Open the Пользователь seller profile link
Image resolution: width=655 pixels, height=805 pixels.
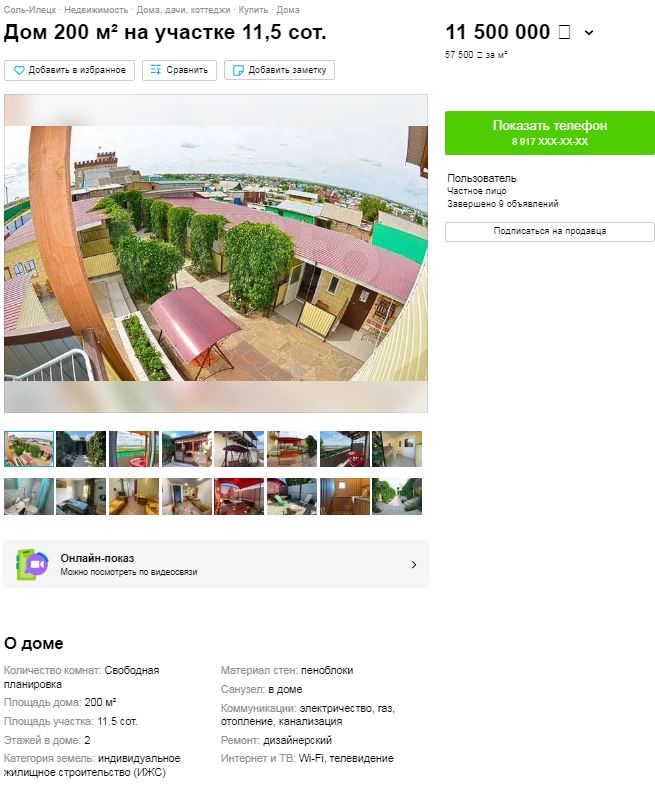(481, 178)
